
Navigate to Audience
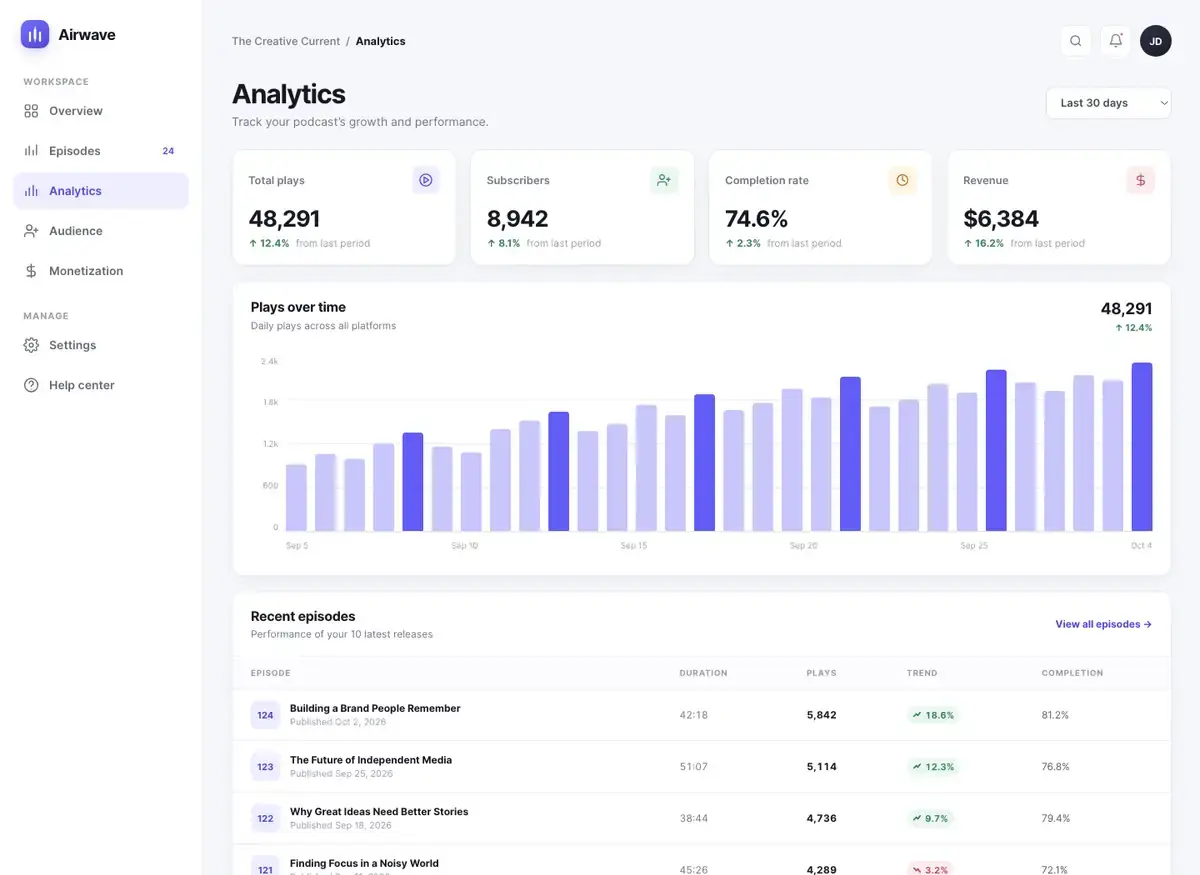click(101, 231)
